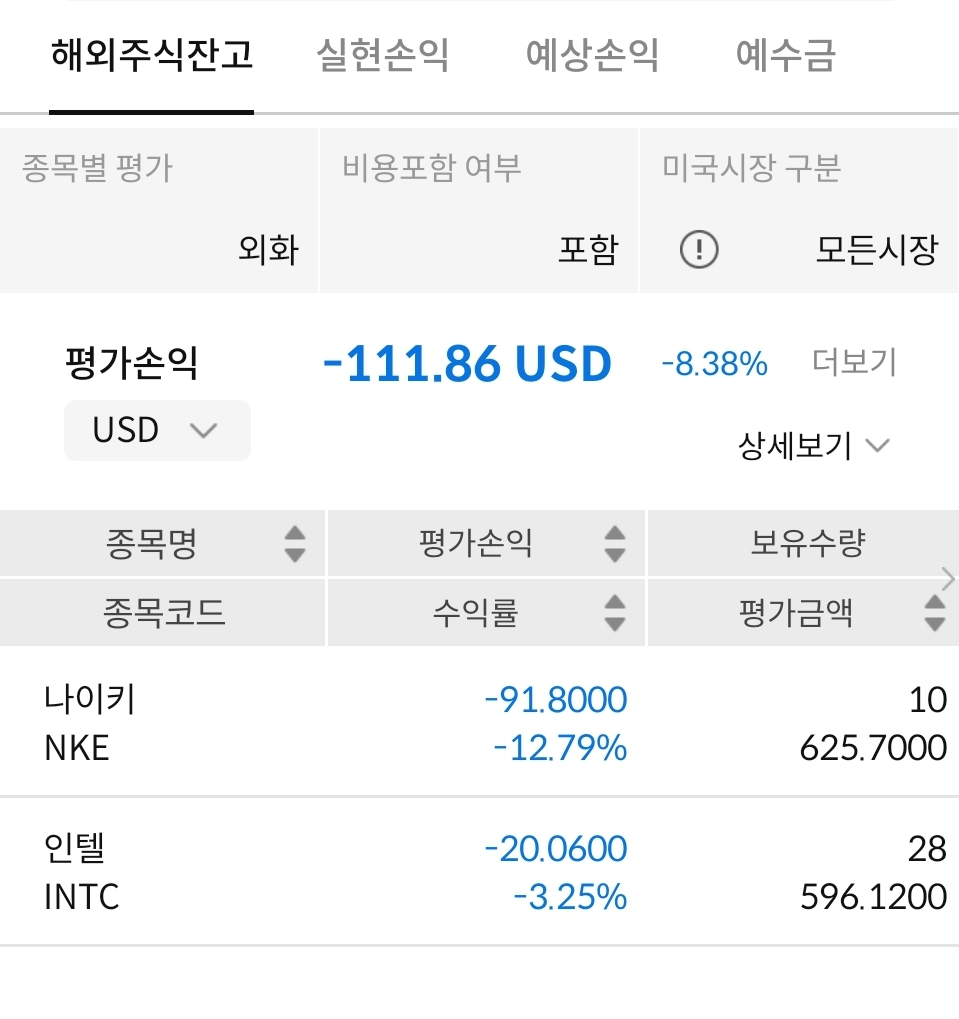
Task: Change 미국시장 구분 모든시장 selection
Action: (x=876, y=249)
